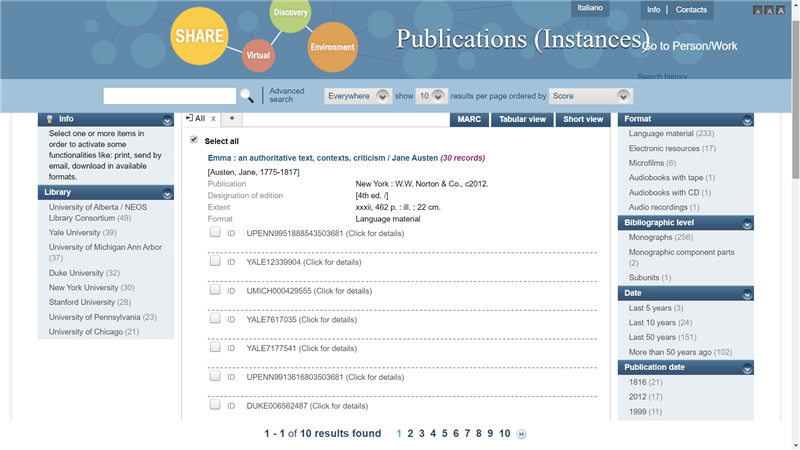The width and height of the screenshot is (800, 450).
Task: Open the Discovery green circle
Action: 290,14
